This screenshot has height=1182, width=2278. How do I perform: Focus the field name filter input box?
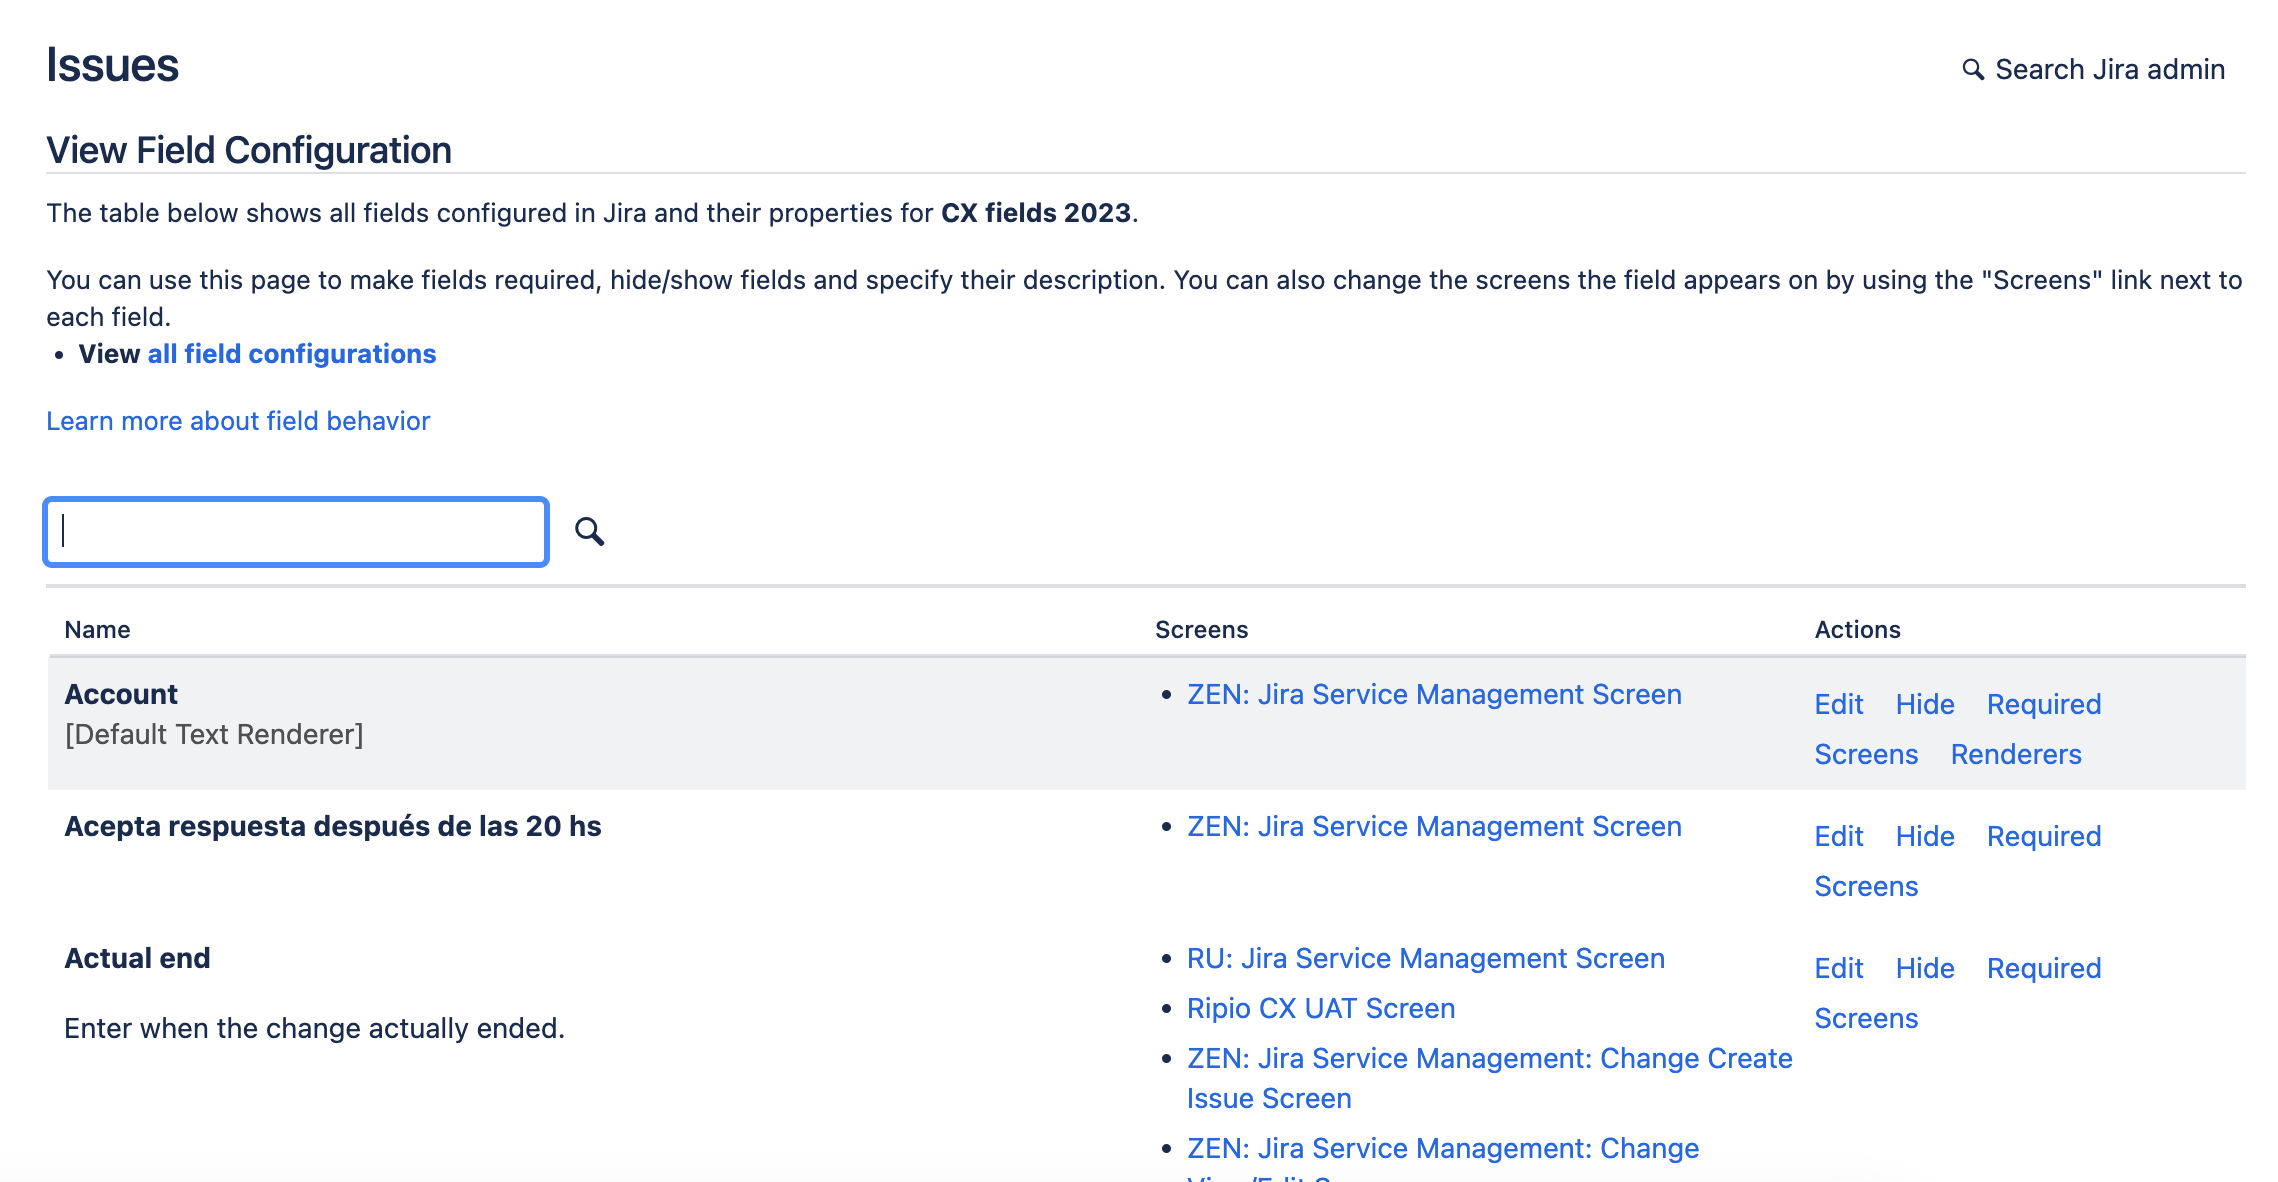tap(296, 531)
